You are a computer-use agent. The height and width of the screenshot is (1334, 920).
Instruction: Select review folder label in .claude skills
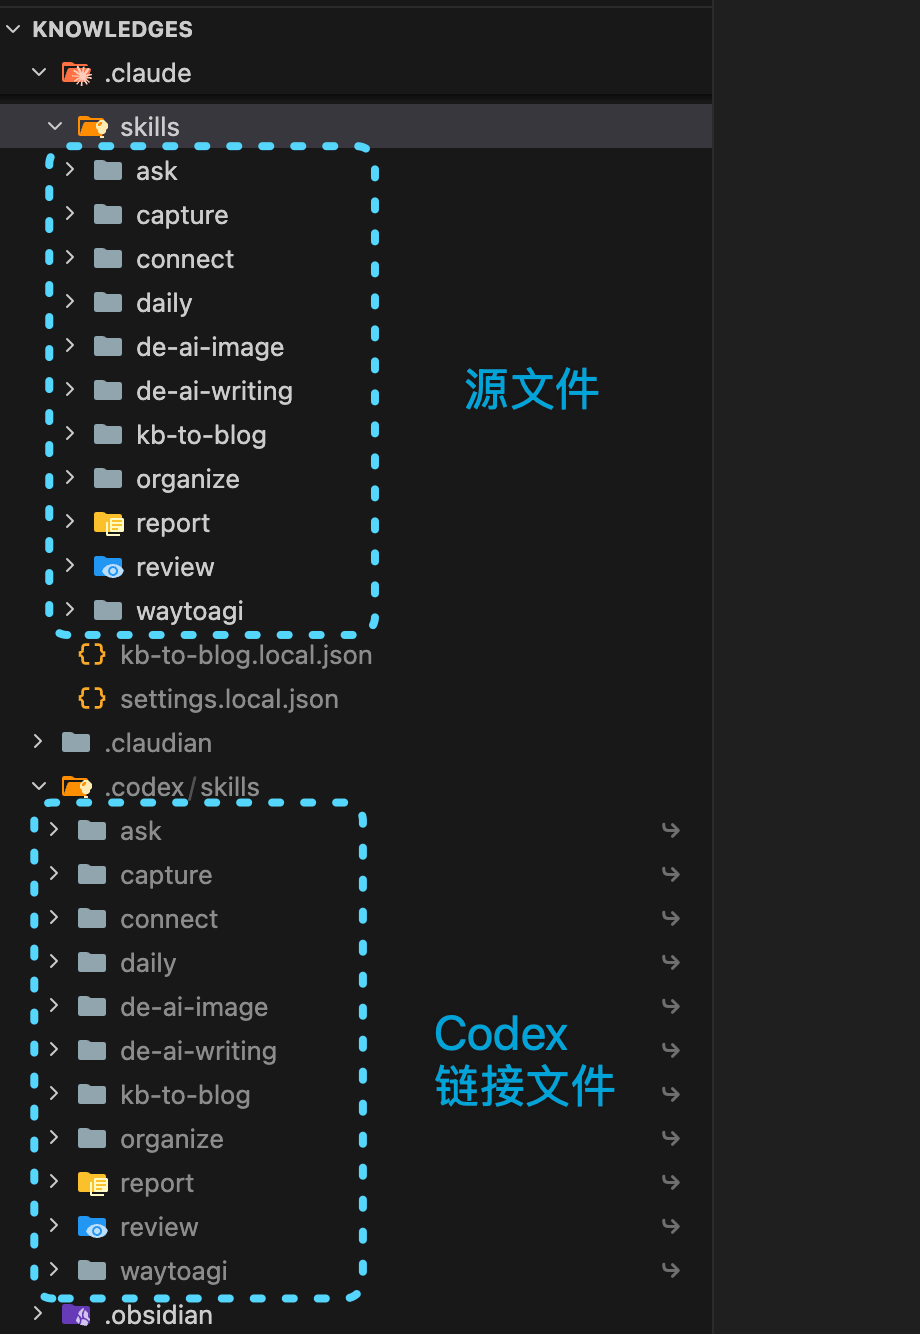[x=175, y=567]
